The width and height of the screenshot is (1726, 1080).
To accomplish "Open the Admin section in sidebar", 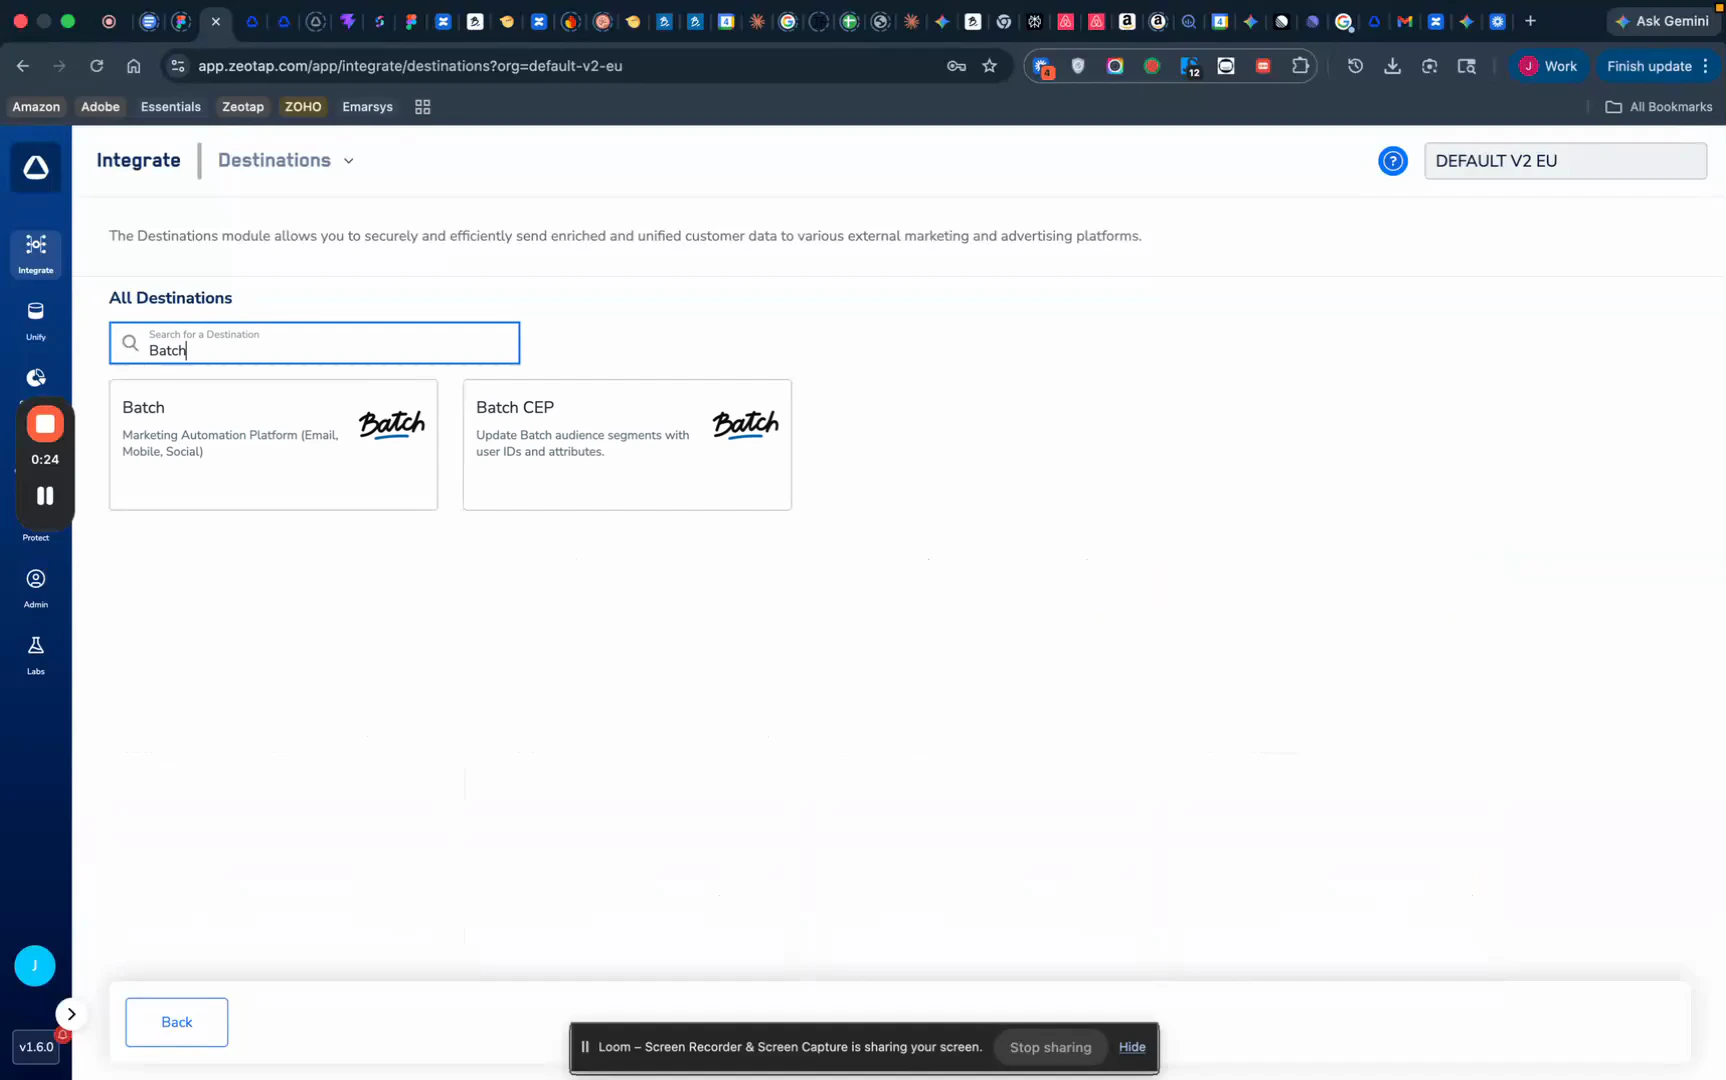I will click(x=36, y=588).
